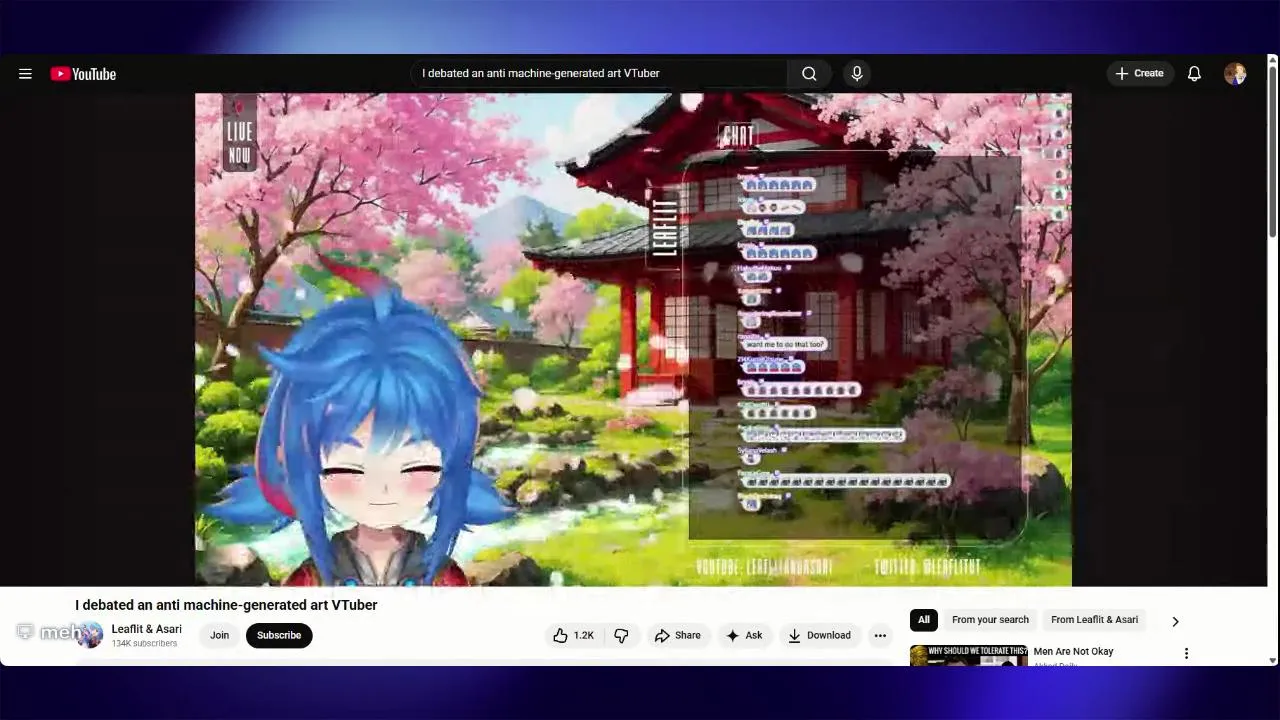
Task: Select the From your search chip
Action: 990,620
